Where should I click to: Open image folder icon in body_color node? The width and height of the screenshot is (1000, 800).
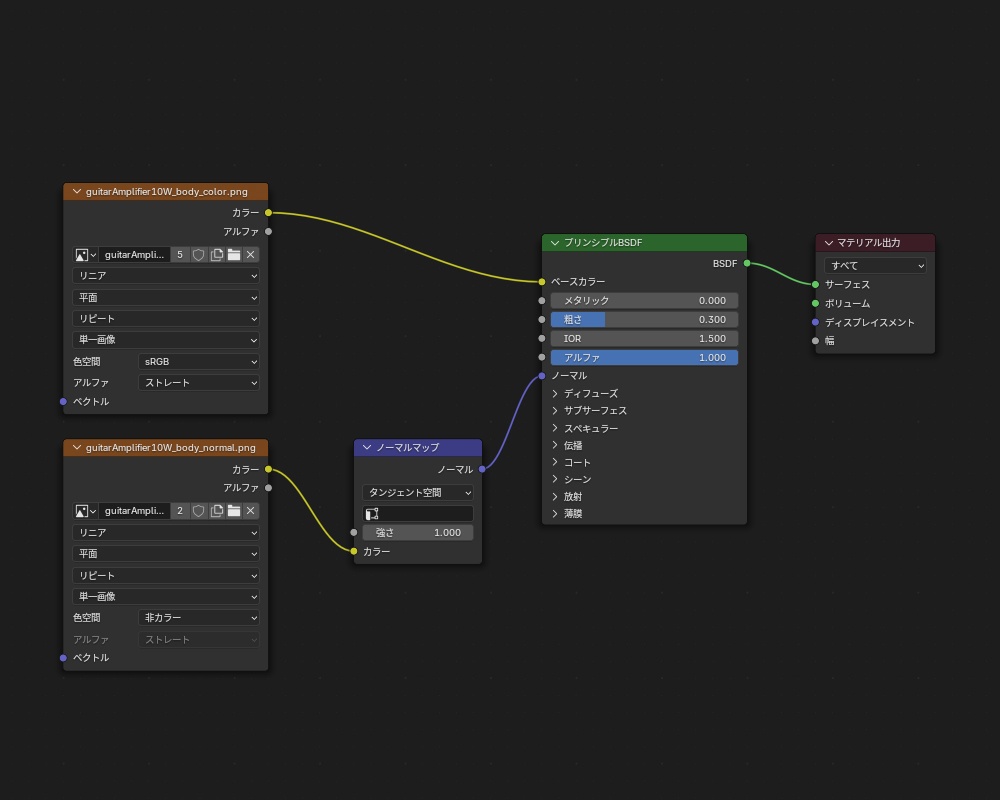point(234,255)
